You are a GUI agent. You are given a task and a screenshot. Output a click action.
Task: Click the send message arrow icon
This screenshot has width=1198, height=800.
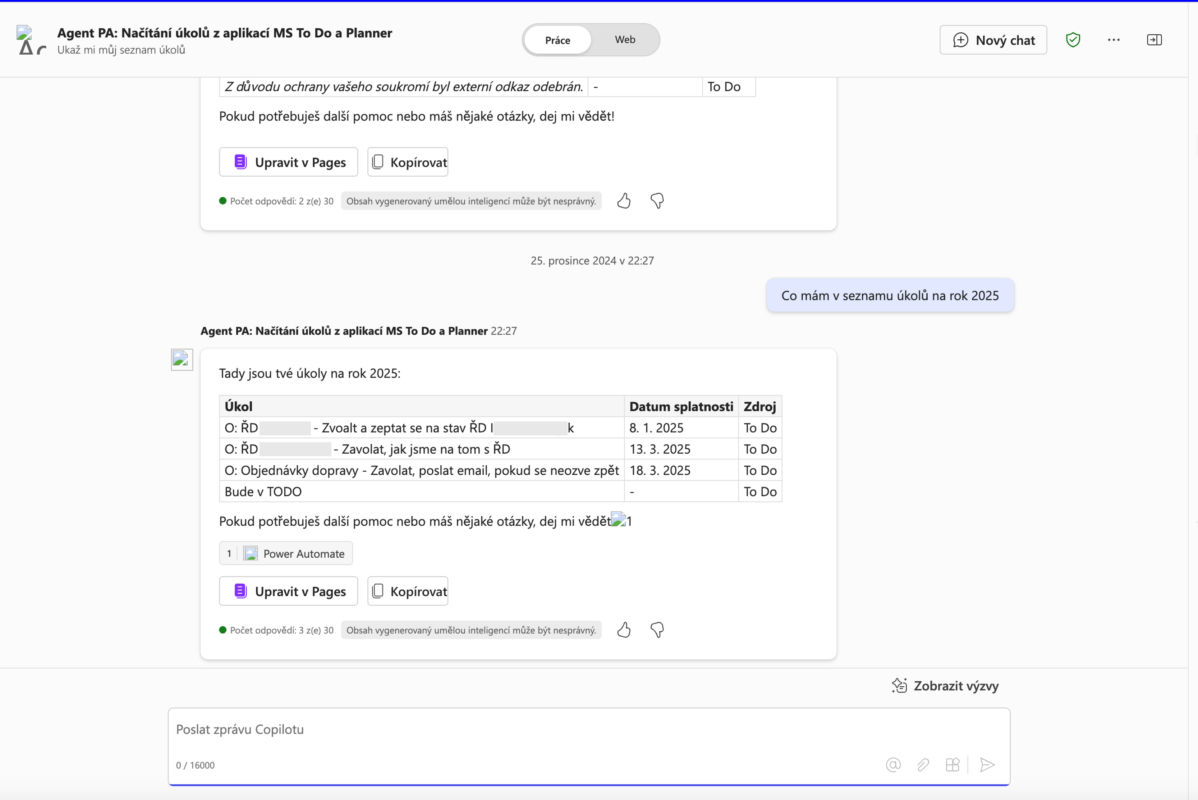pos(987,765)
